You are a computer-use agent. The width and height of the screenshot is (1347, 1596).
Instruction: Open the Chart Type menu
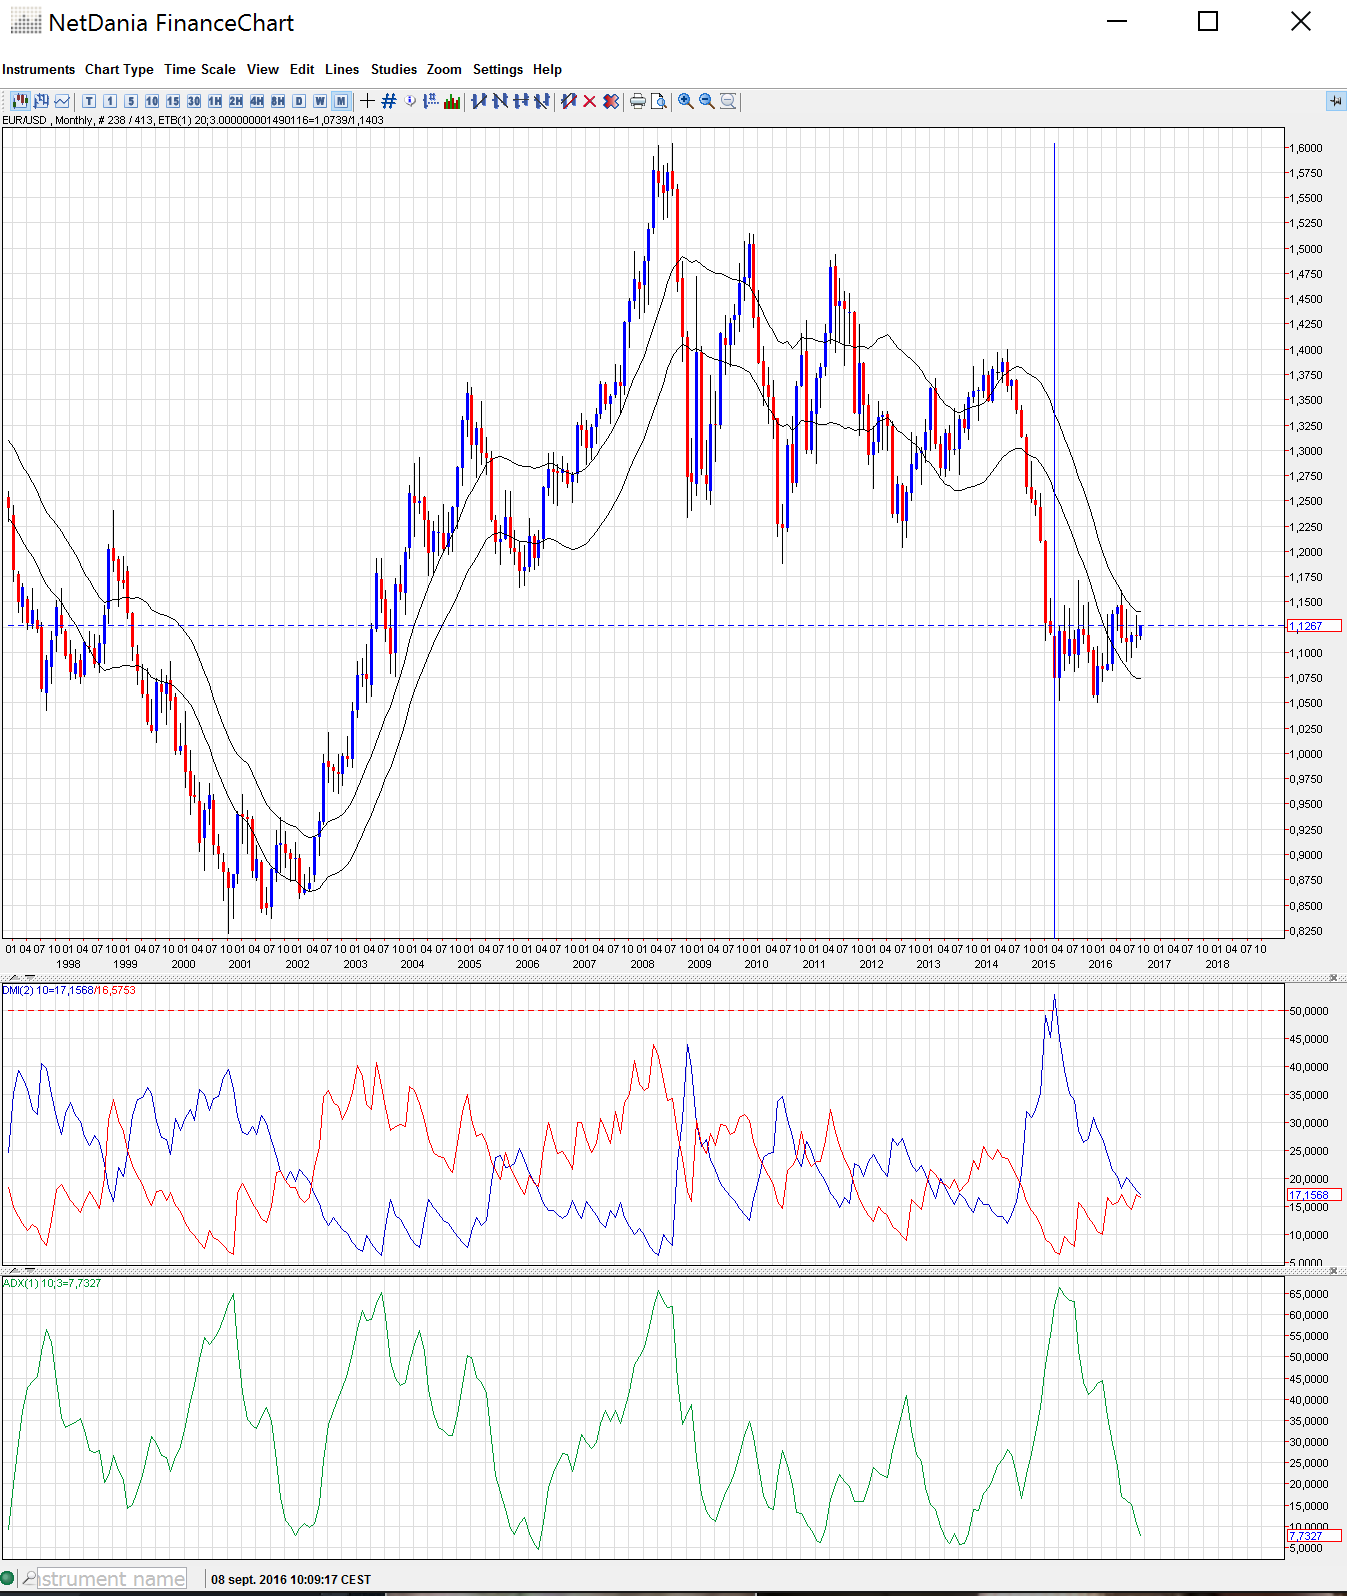click(x=119, y=69)
